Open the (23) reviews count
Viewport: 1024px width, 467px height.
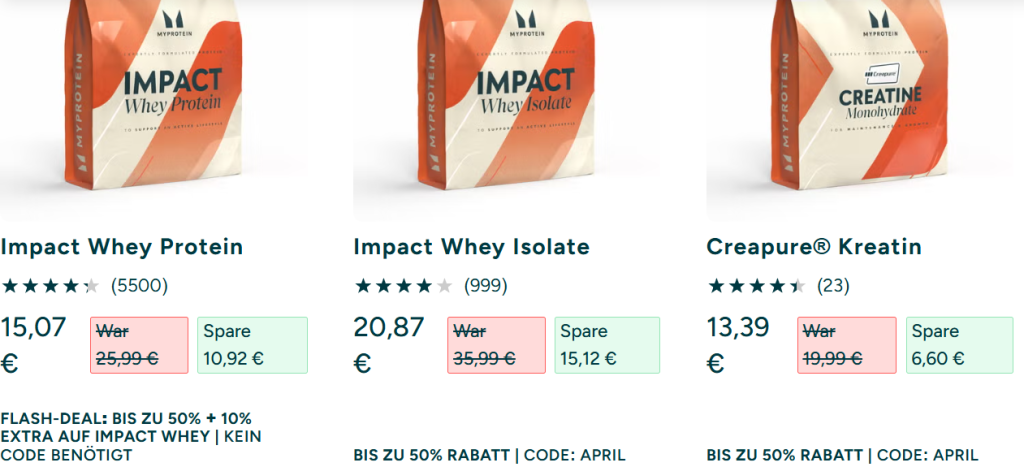833,286
